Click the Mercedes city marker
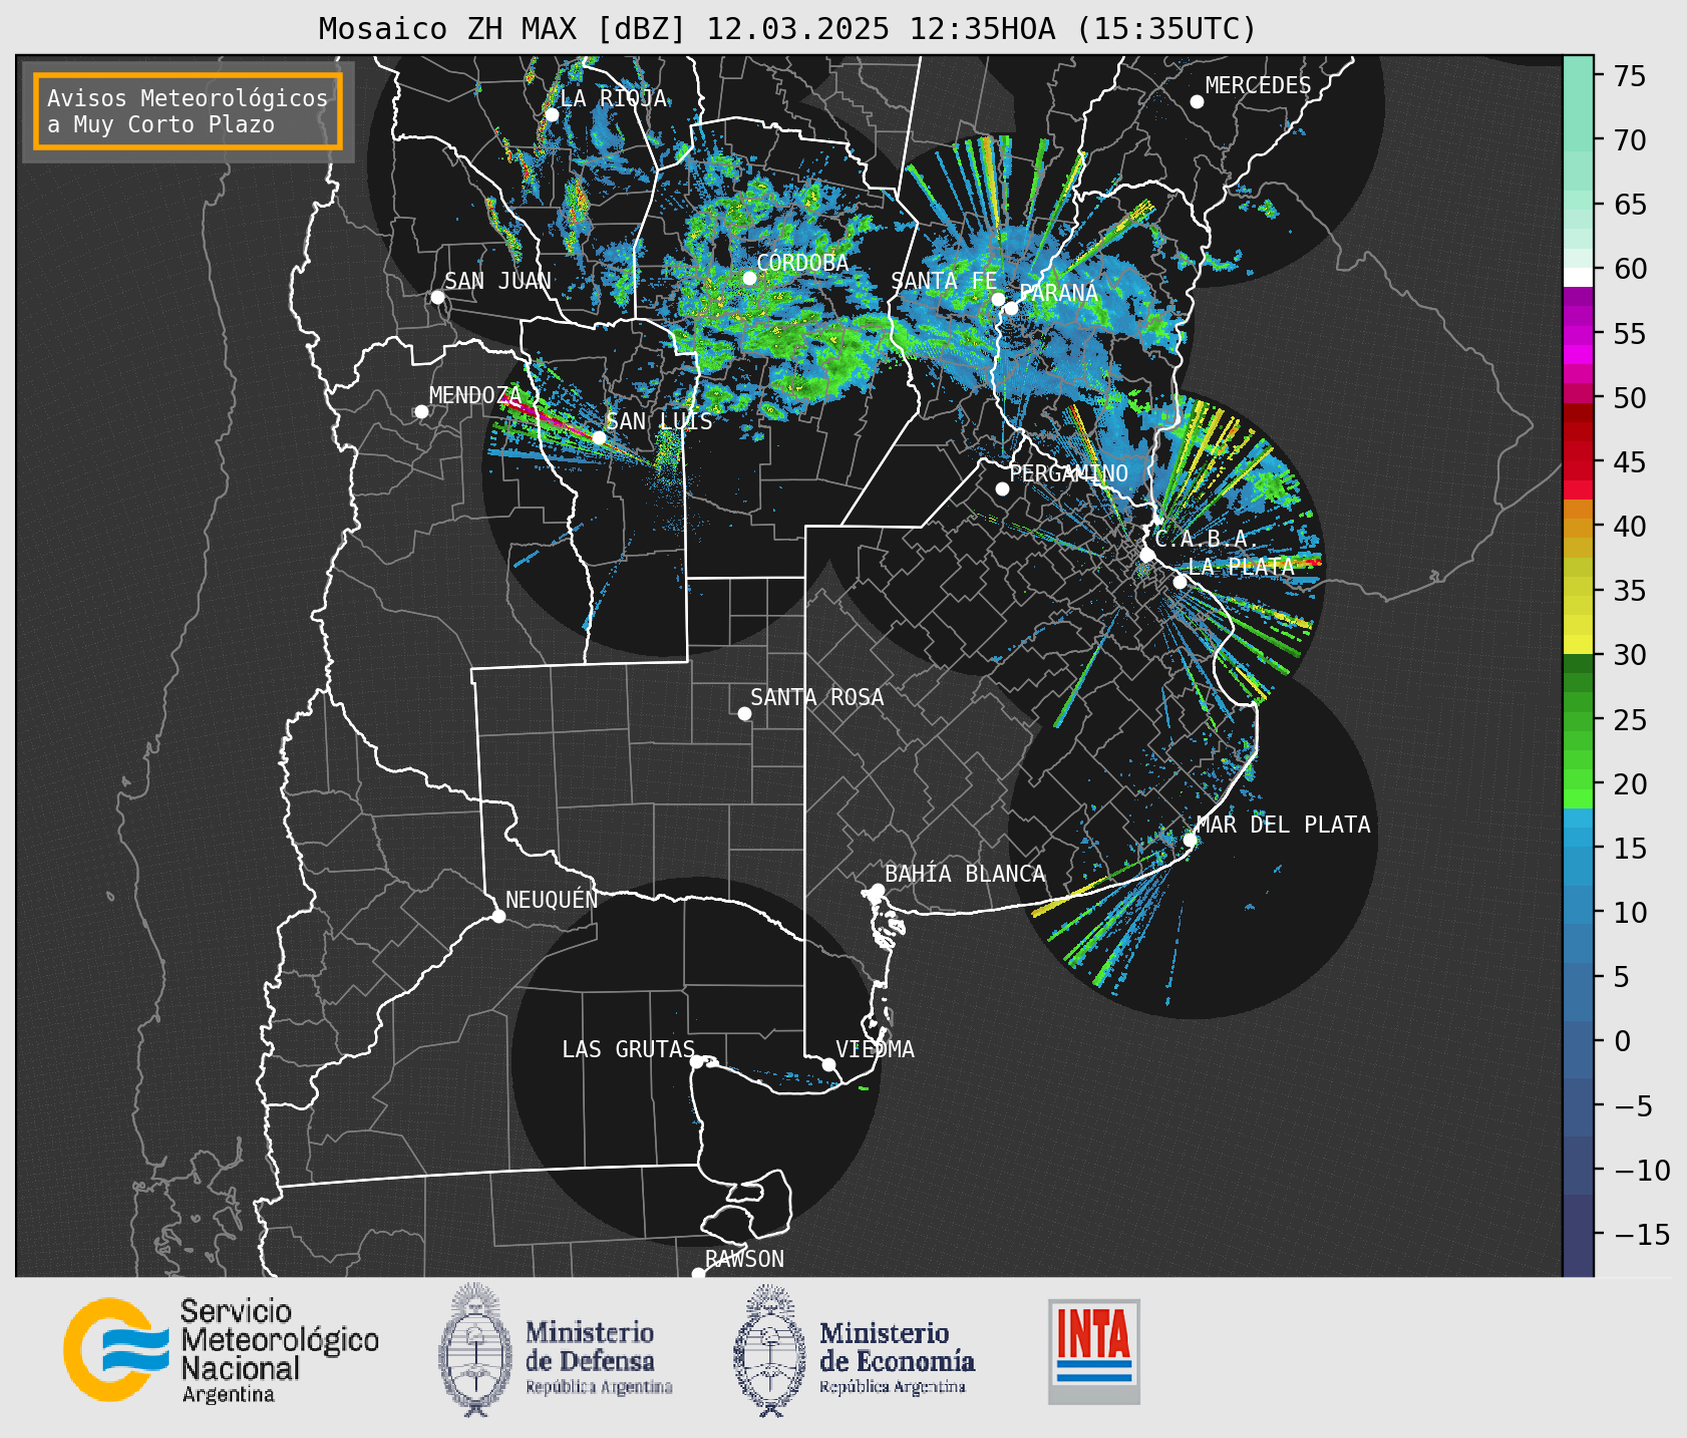 [x=1196, y=102]
